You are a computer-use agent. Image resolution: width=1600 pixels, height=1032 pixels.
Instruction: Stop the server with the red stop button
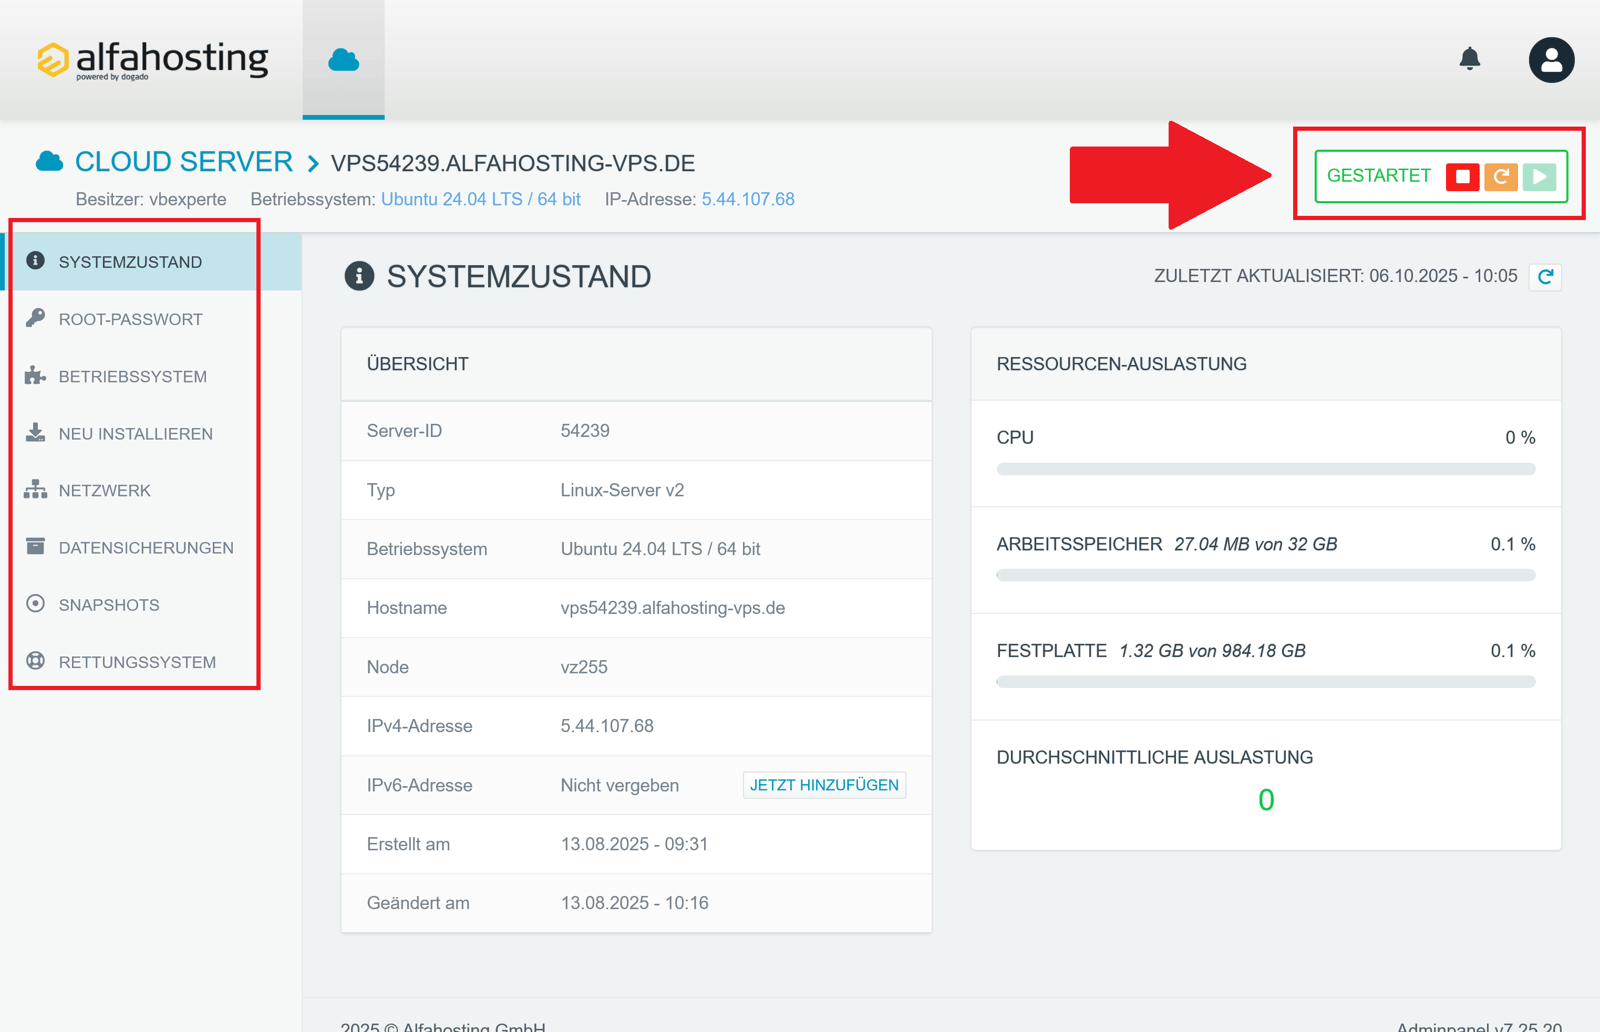[1463, 175]
